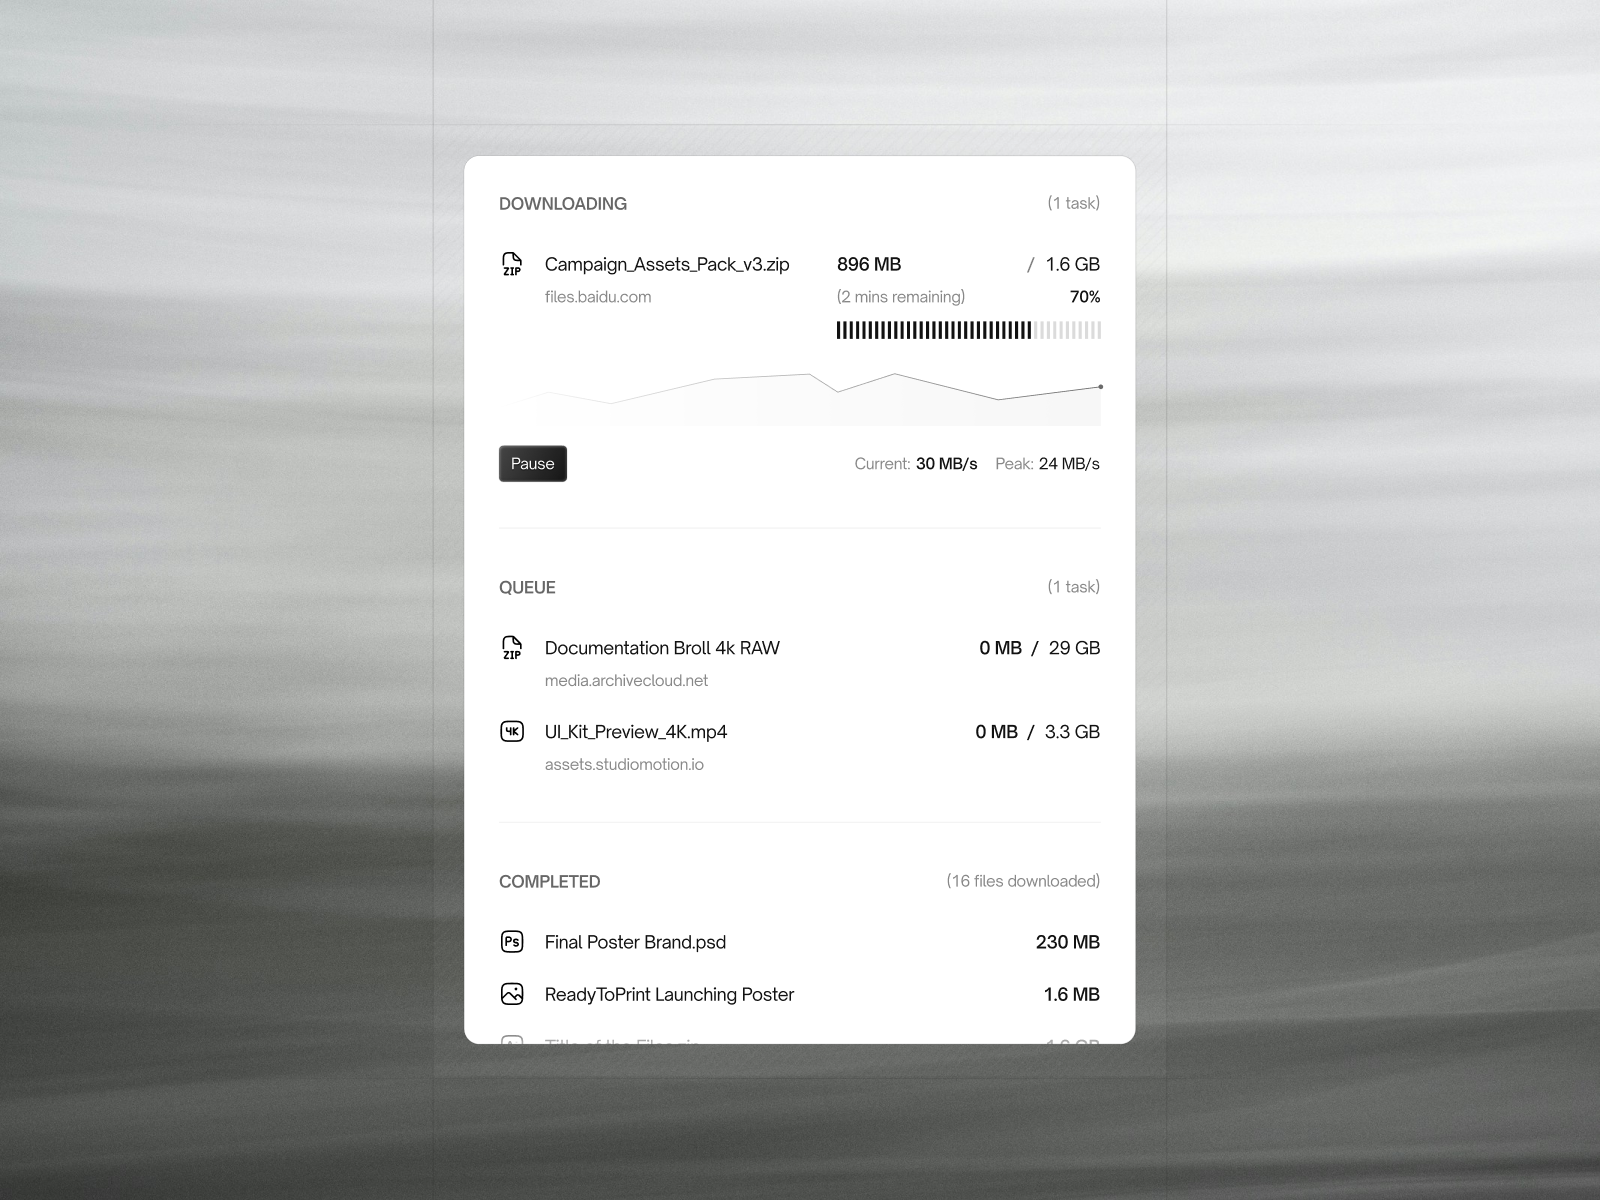Click the Photoshop icon next to Final Poster Brand.psd
1600x1200 pixels.
click(512, 941)
